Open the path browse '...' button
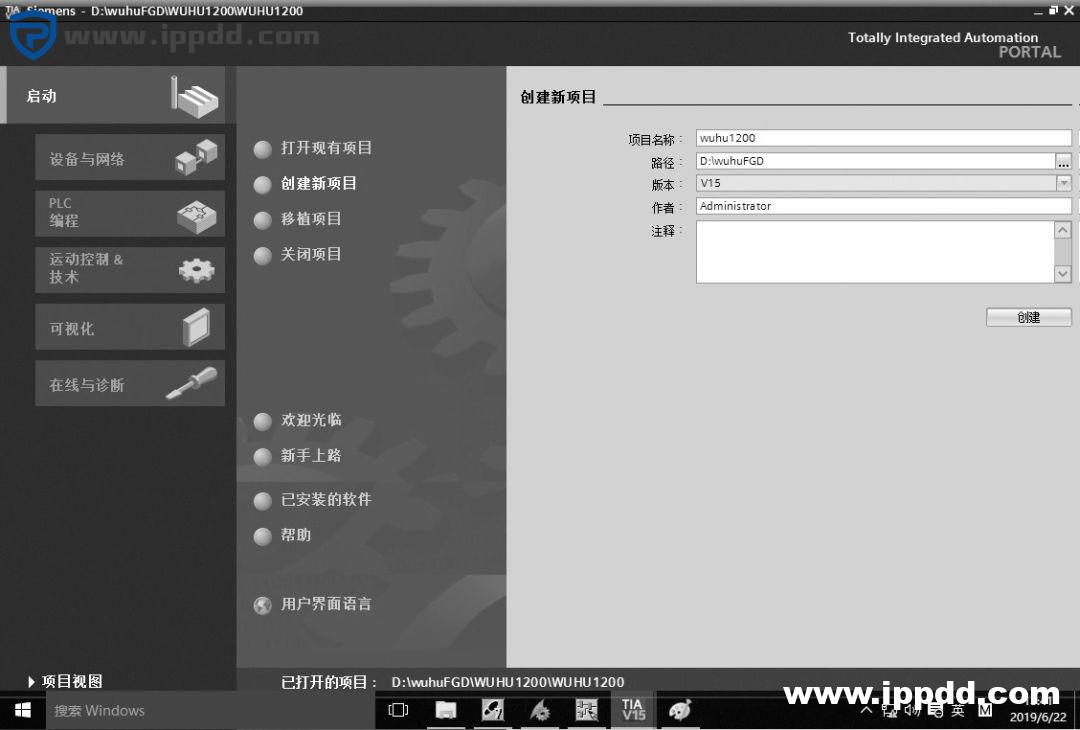1080x730 pixels. [1064, 161]
